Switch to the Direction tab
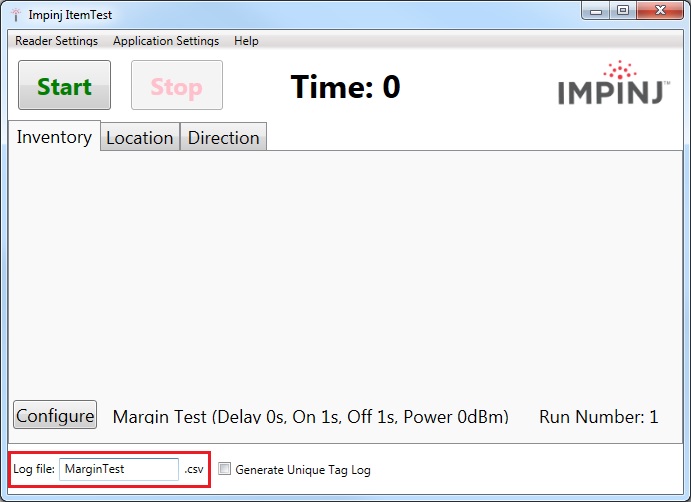The width and height of the screenshot is (691, 502). click(x=223, y=138)
